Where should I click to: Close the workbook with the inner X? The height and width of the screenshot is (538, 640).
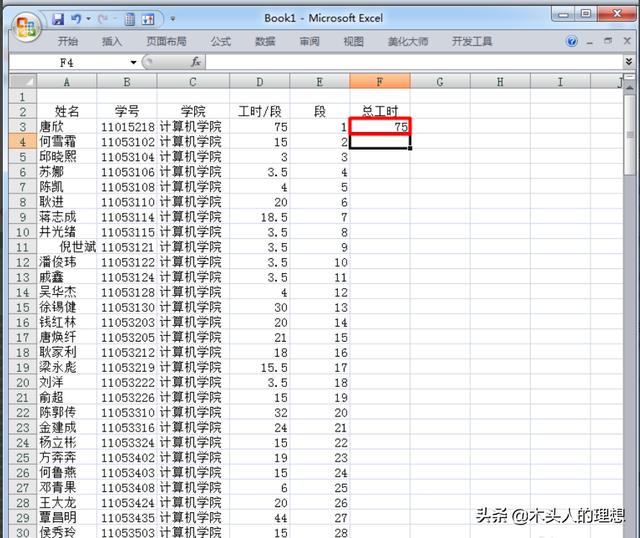pyautogui.click(x=627, y=41)
